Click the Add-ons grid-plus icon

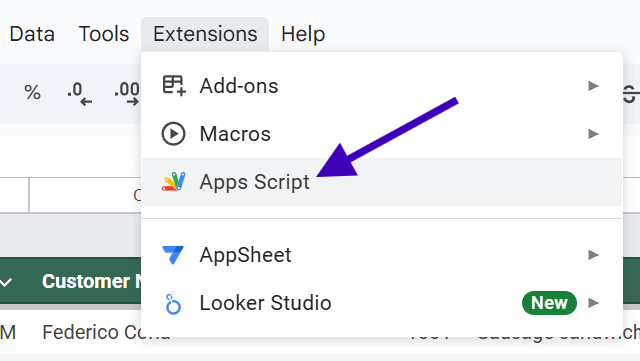tap(174, 86)
